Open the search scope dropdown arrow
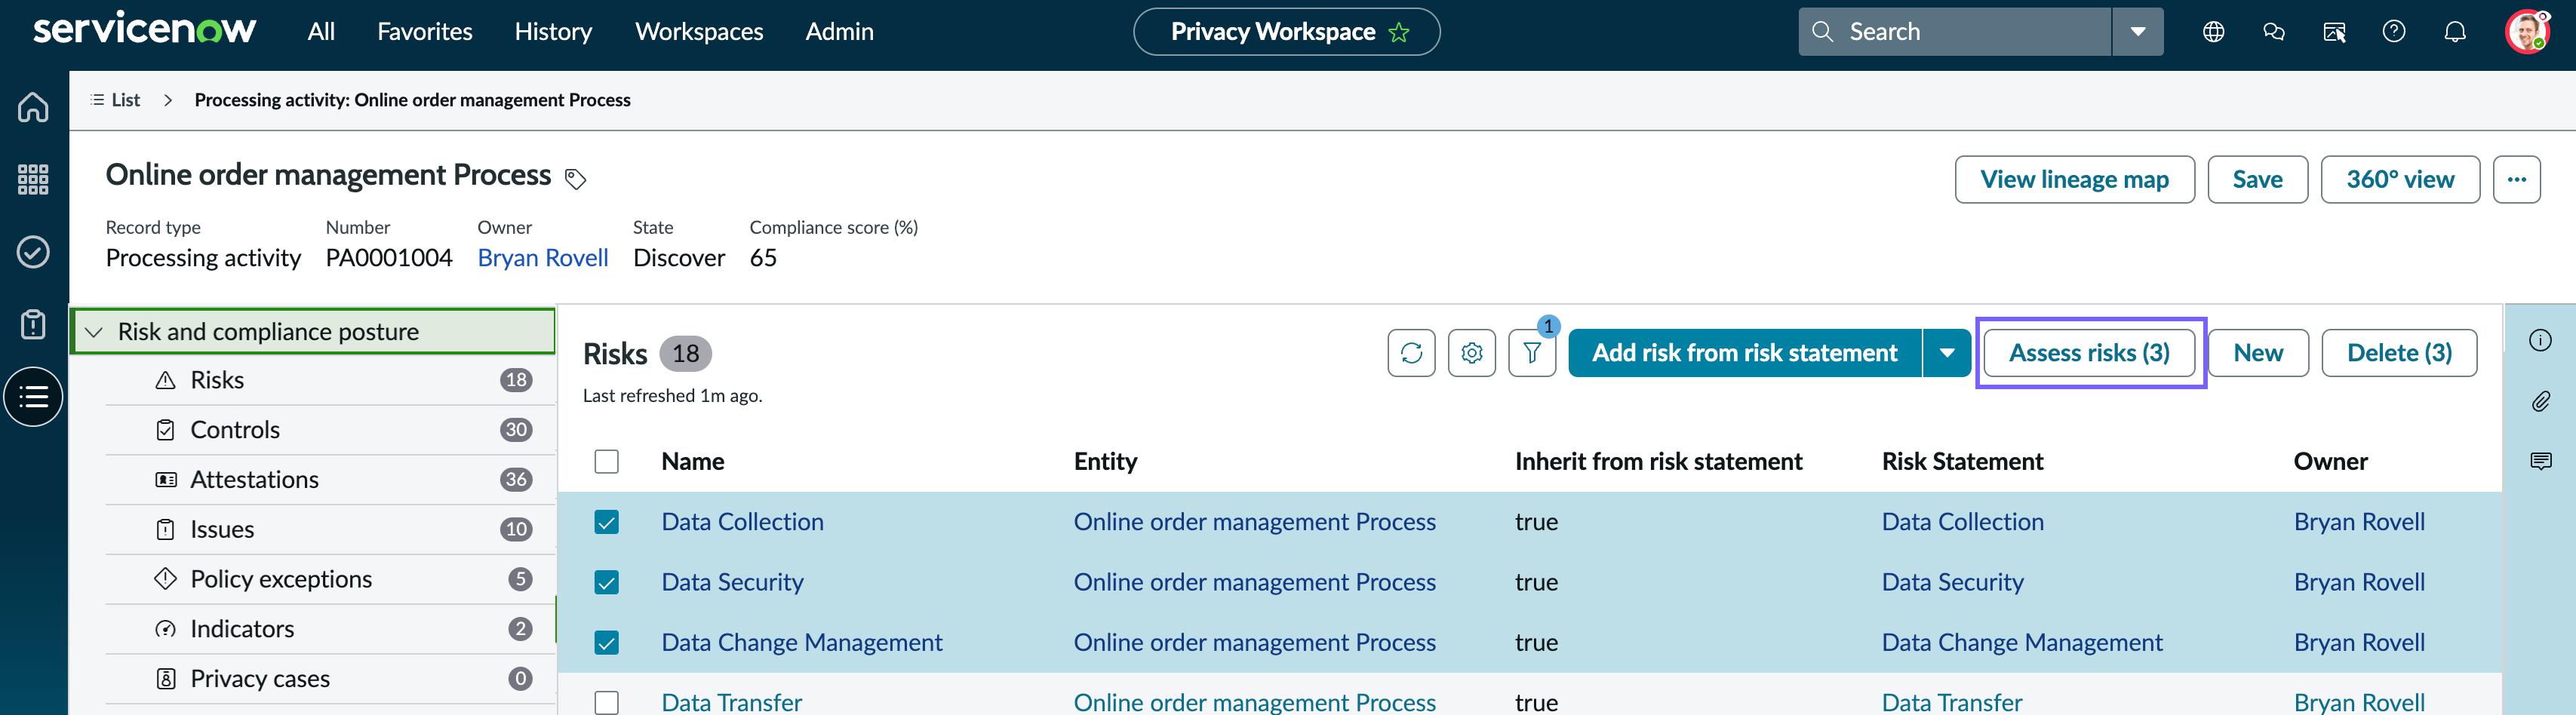The height and width of the screenshot is (715, 2576). click(x=2137, y=32)
